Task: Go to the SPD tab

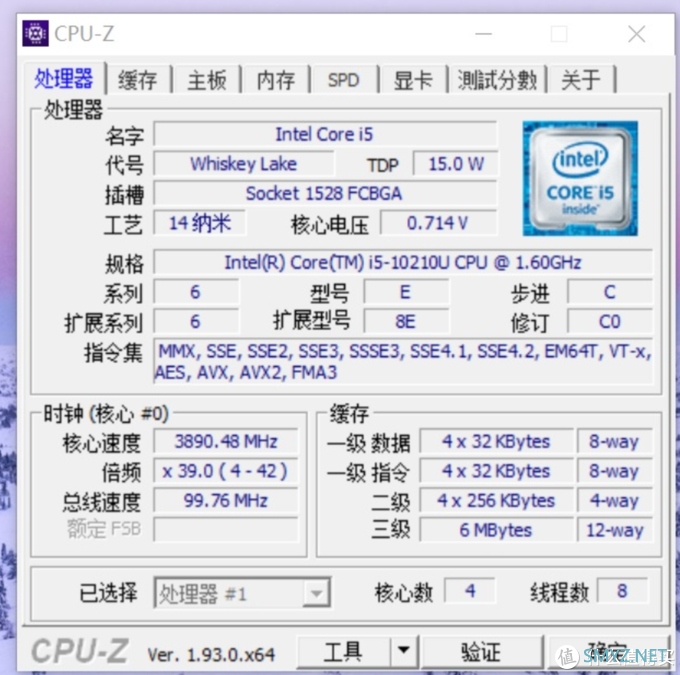Action: tap(343, 80)
